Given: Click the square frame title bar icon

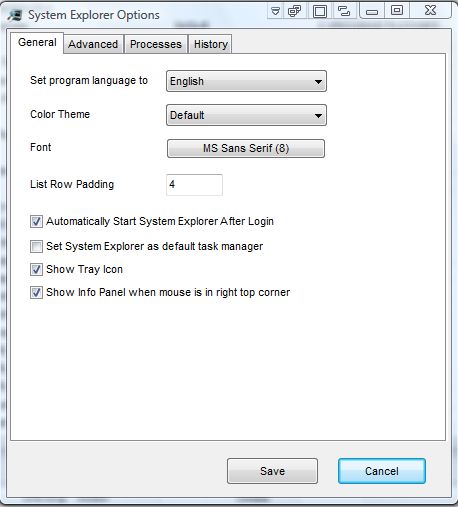Looking at the screenshot, I should [320, 11].
